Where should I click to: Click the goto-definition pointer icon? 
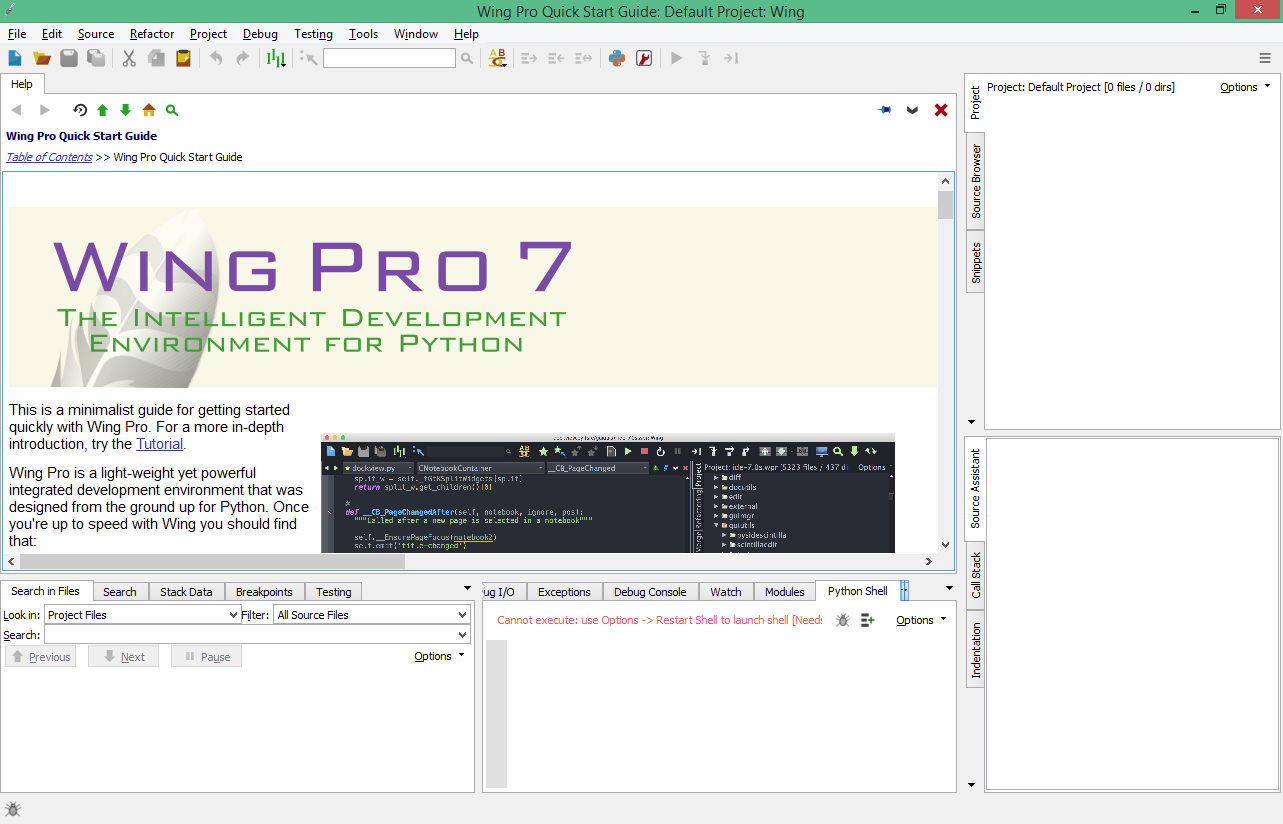coord(308,58)
